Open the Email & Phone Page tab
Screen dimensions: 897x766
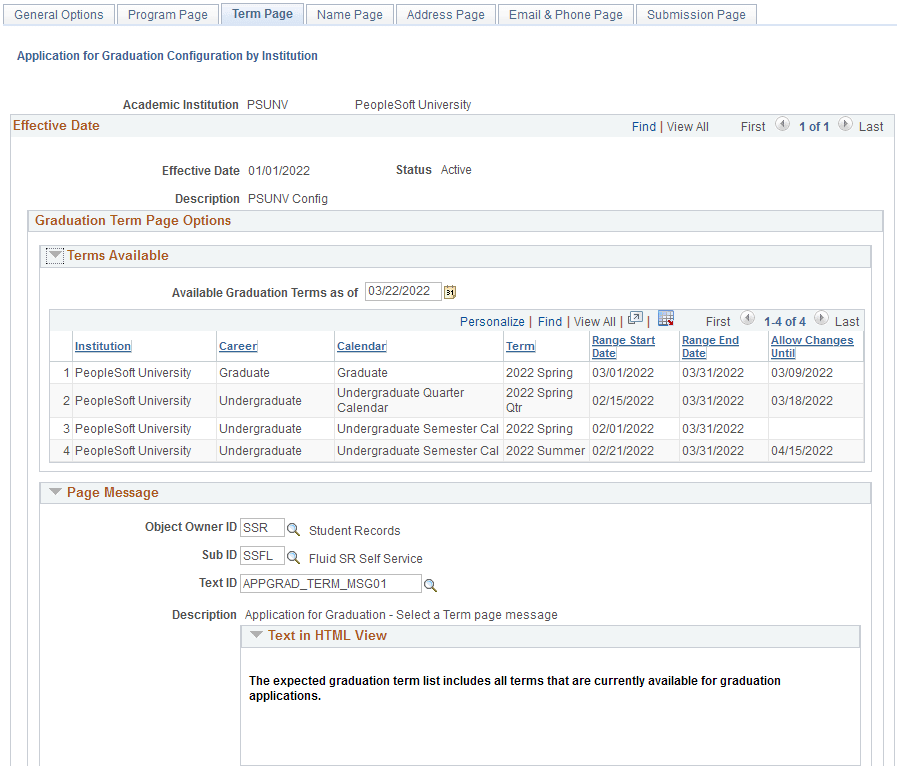coord(566,14)
